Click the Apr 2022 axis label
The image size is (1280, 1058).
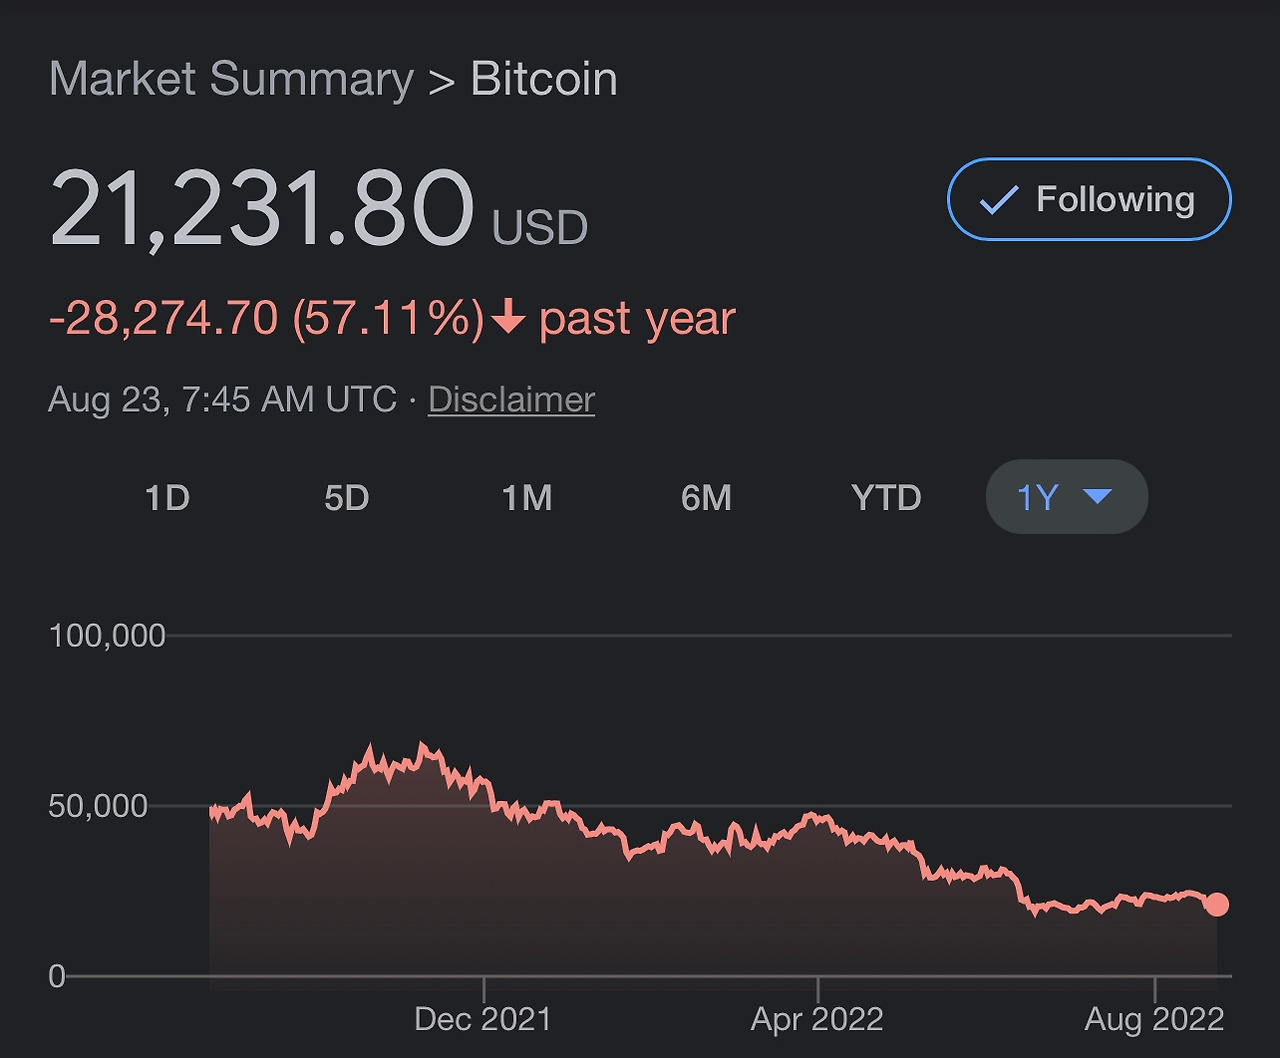click(x=817, y=1019)
